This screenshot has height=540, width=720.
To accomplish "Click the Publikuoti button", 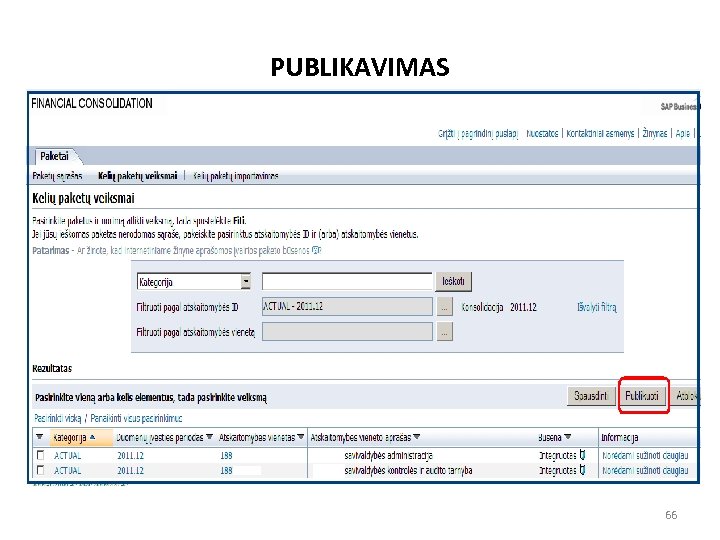I will tap(642, 395).
